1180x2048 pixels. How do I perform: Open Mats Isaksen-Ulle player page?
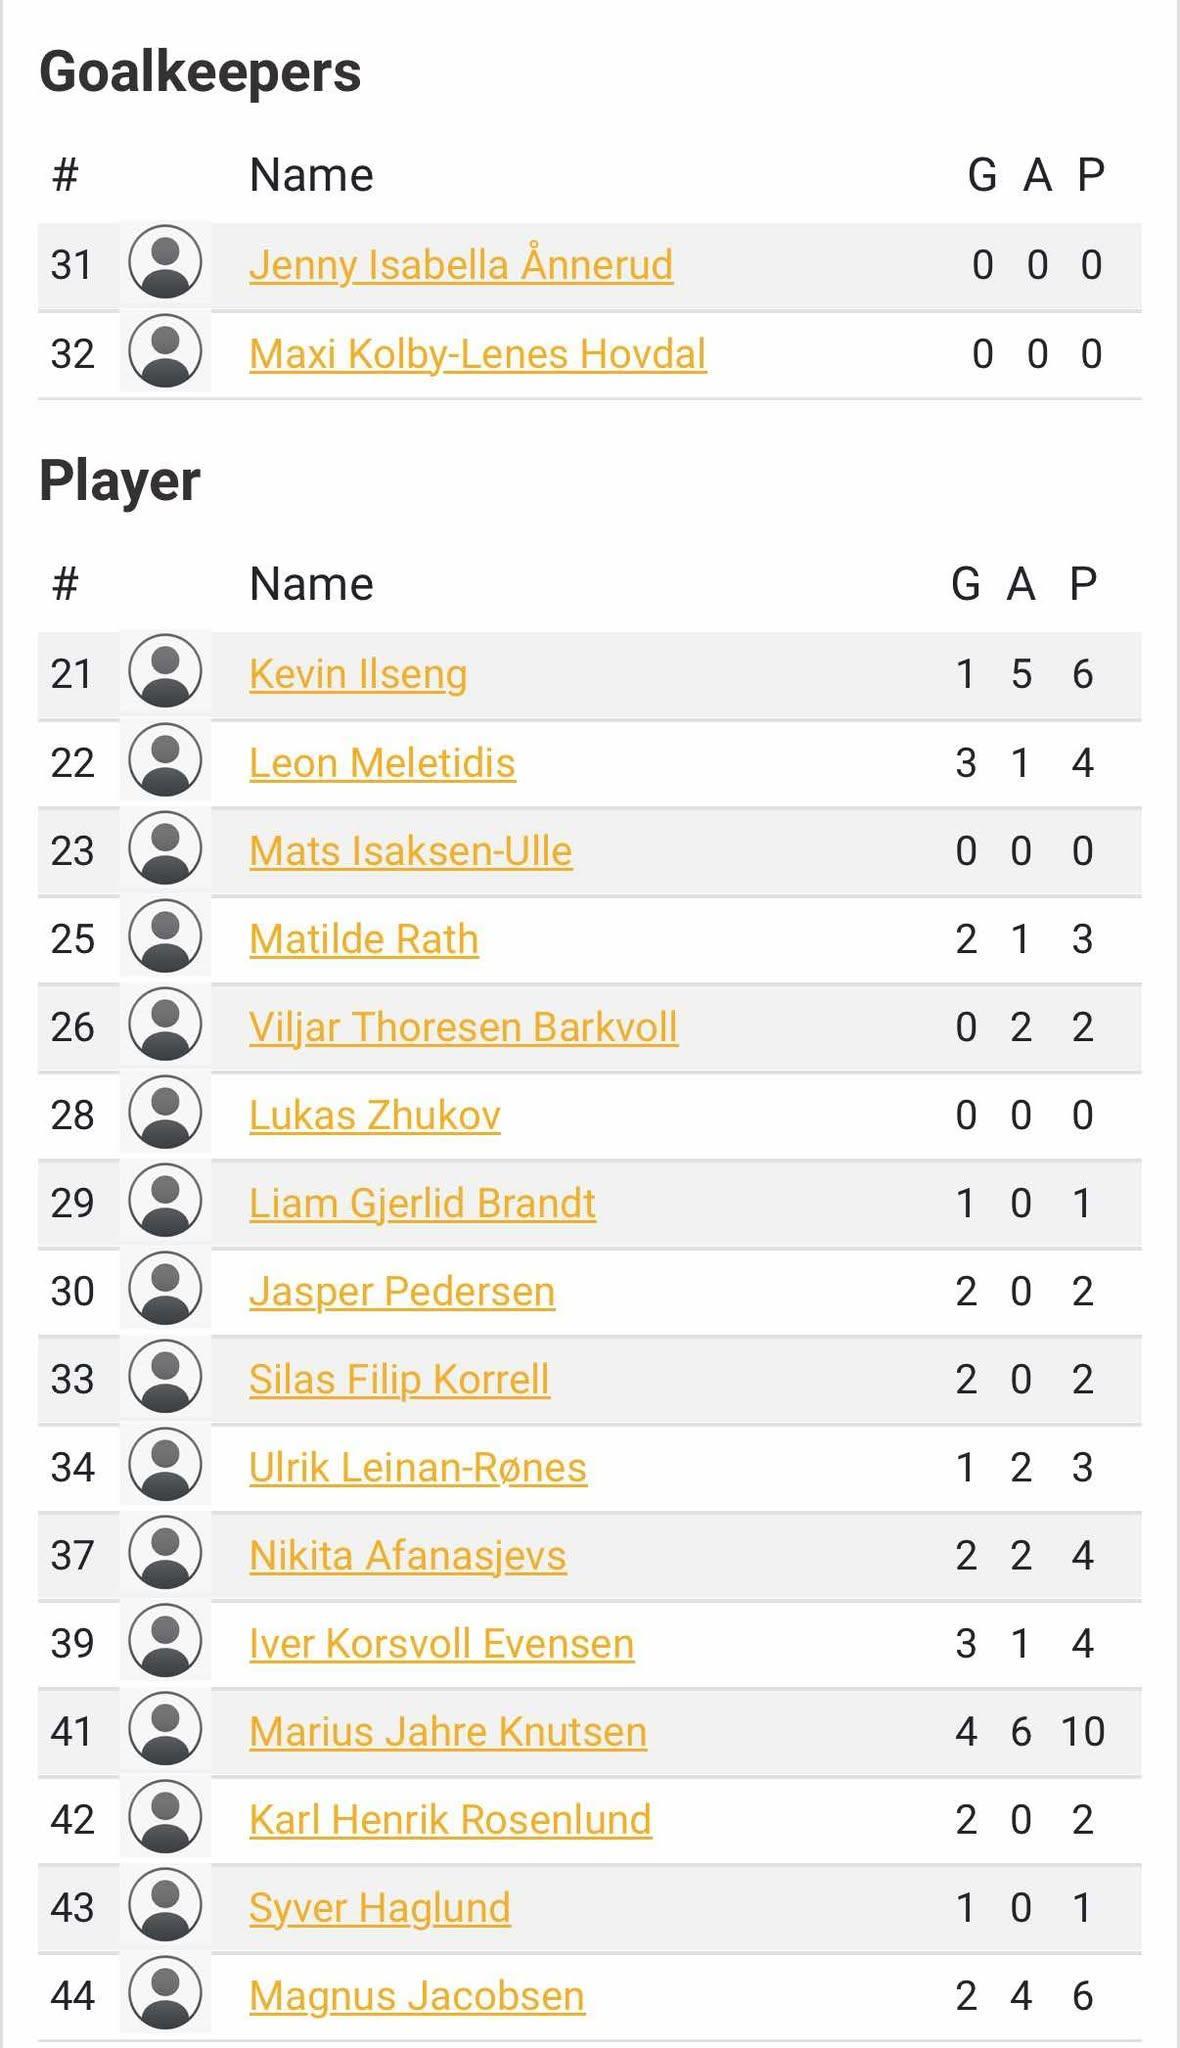(x=410, y=851)
